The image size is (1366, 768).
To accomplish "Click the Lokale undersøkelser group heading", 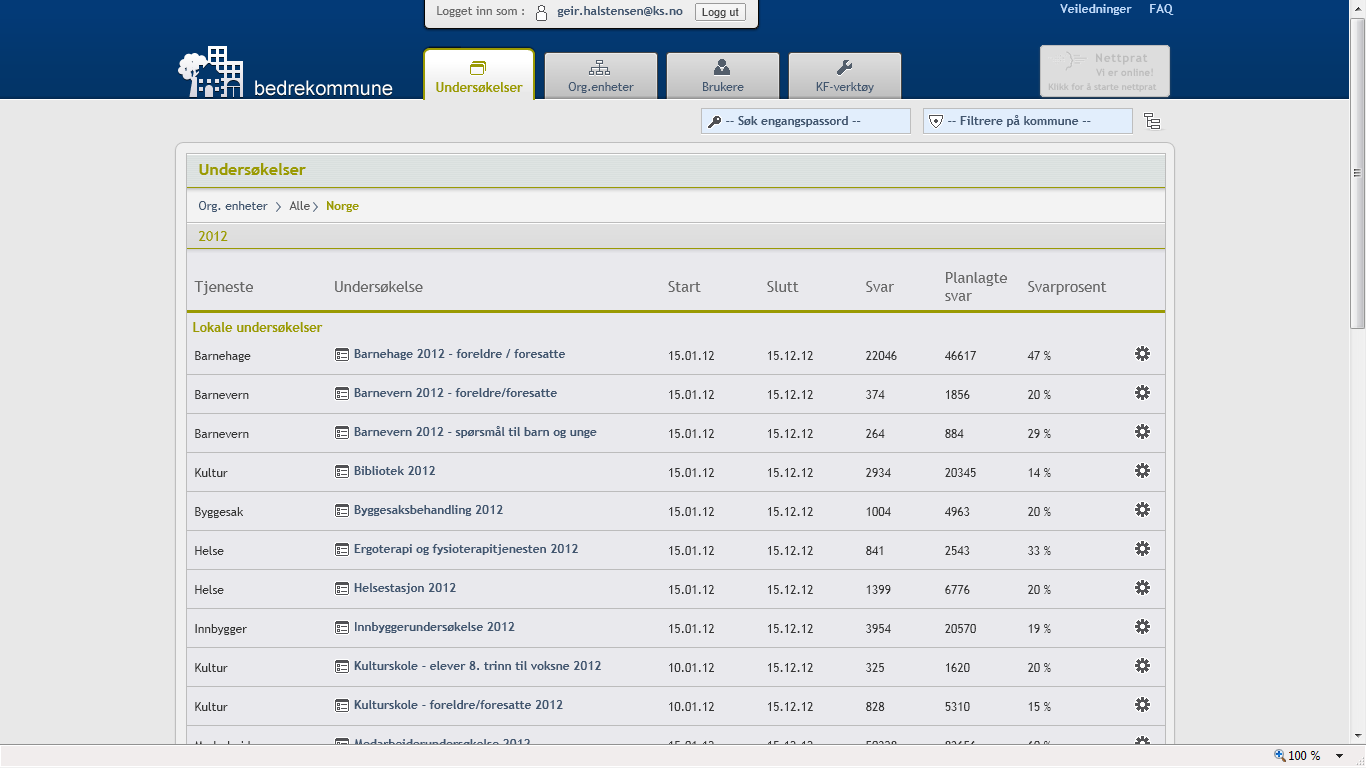I will pos(257,328).
